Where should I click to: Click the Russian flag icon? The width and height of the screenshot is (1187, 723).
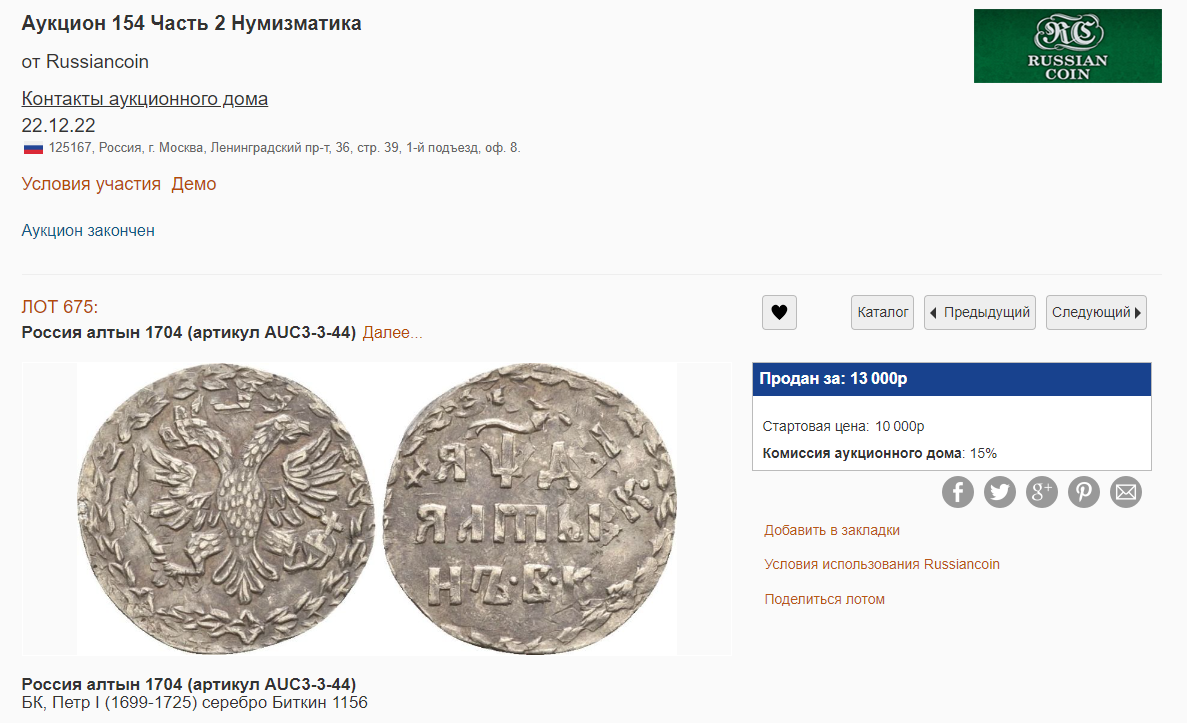[33, 148]
